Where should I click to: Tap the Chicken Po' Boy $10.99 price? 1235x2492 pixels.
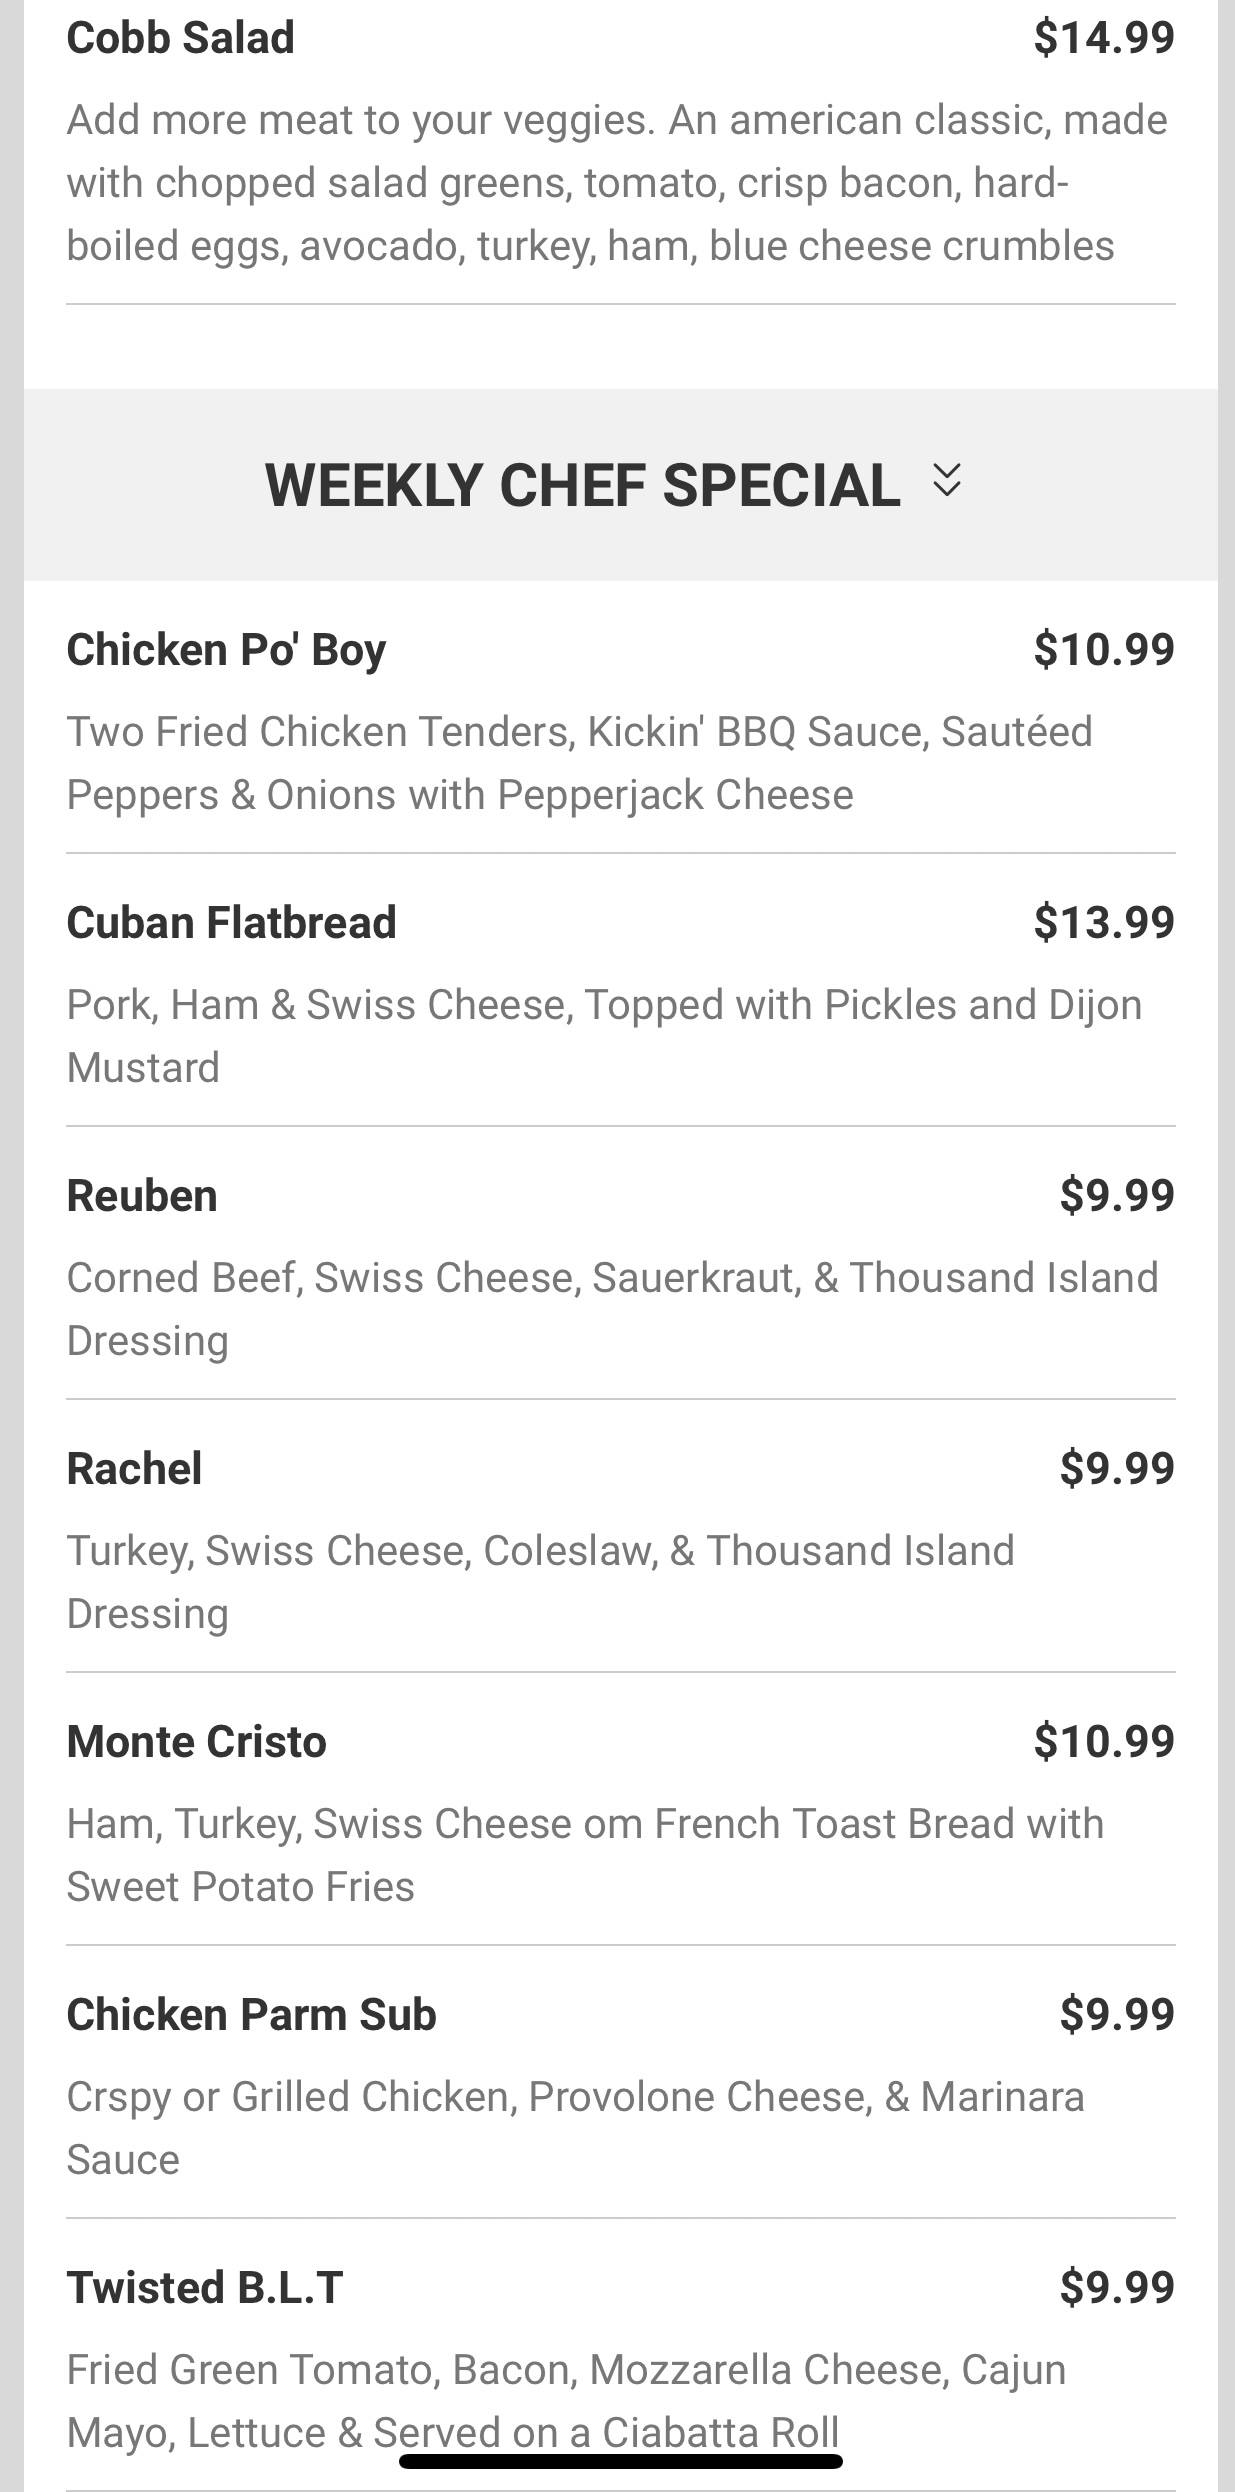pyautogui.click(x=1104, y=650)
